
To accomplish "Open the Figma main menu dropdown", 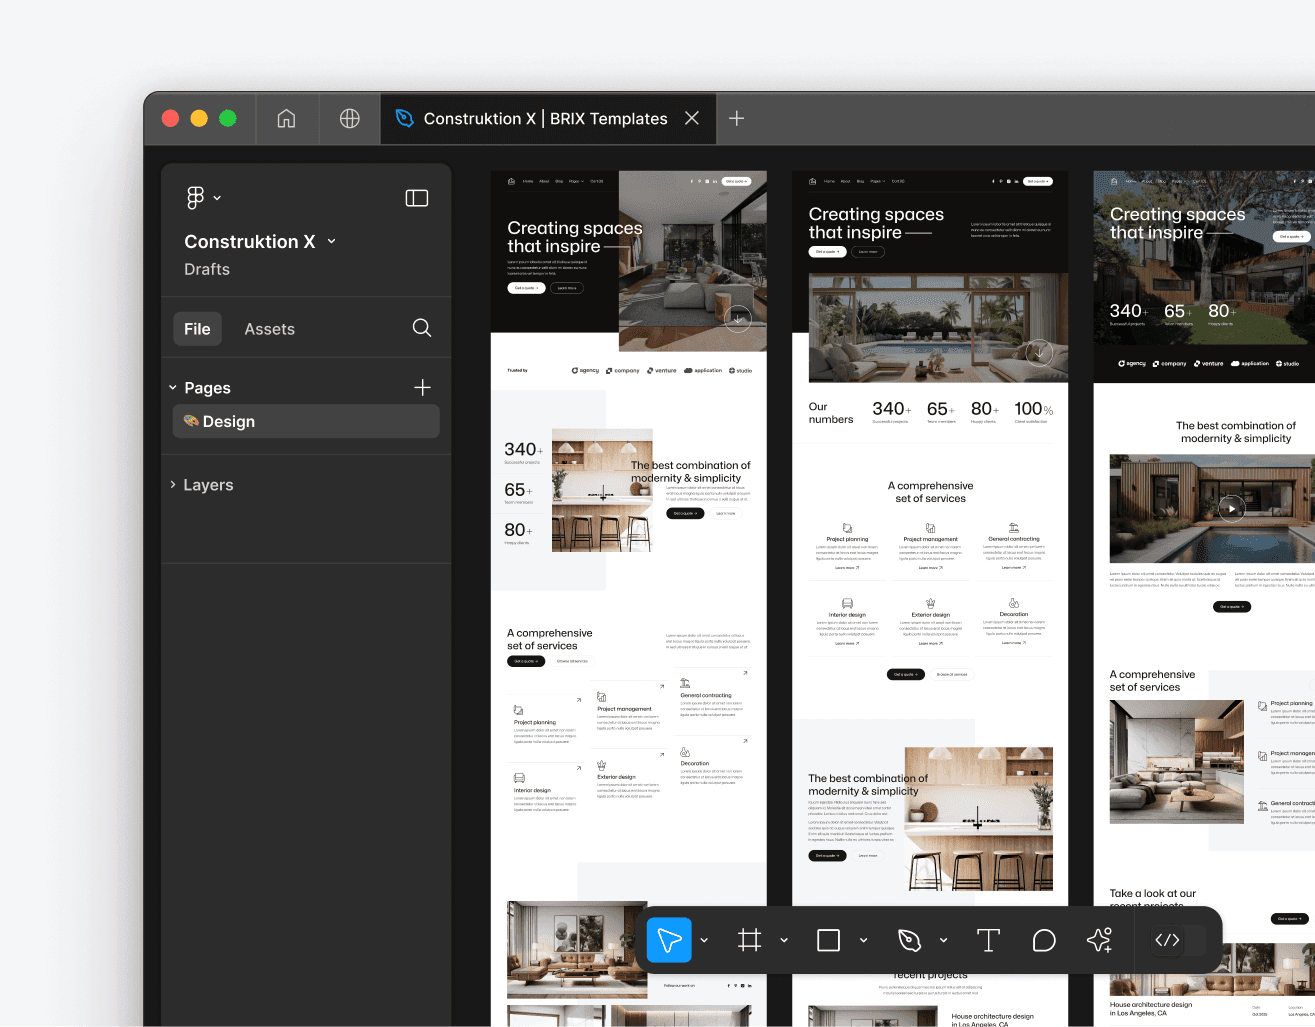I will tap(203, 197).
